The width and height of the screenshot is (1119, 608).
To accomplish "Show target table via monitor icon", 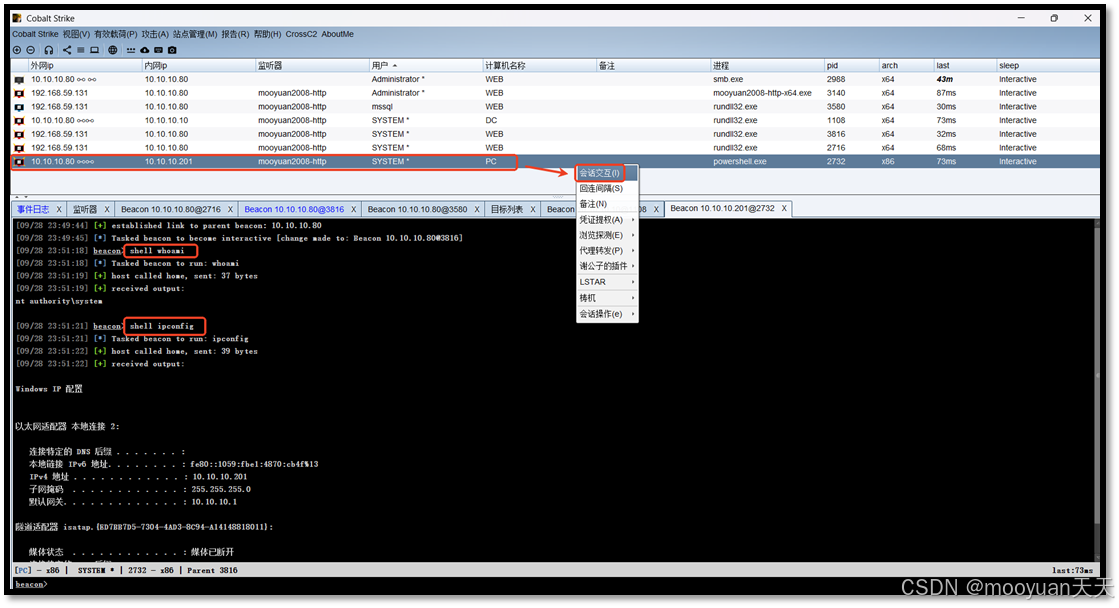I will (x=94, y=50).
